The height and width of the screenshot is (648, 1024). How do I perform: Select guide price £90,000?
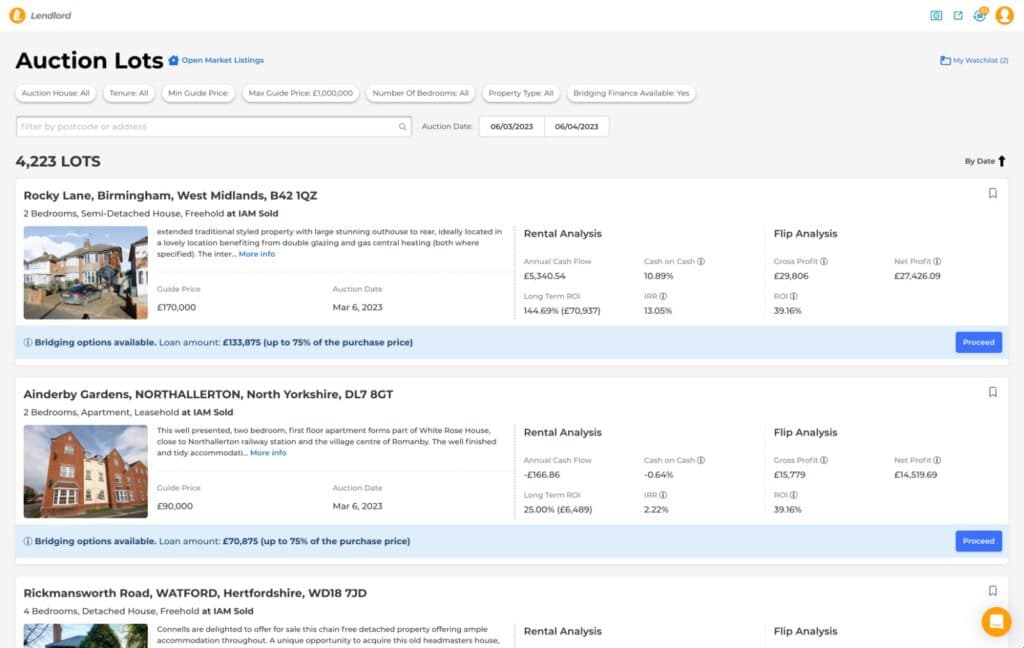pyautogui.click(x=175, y=506)
